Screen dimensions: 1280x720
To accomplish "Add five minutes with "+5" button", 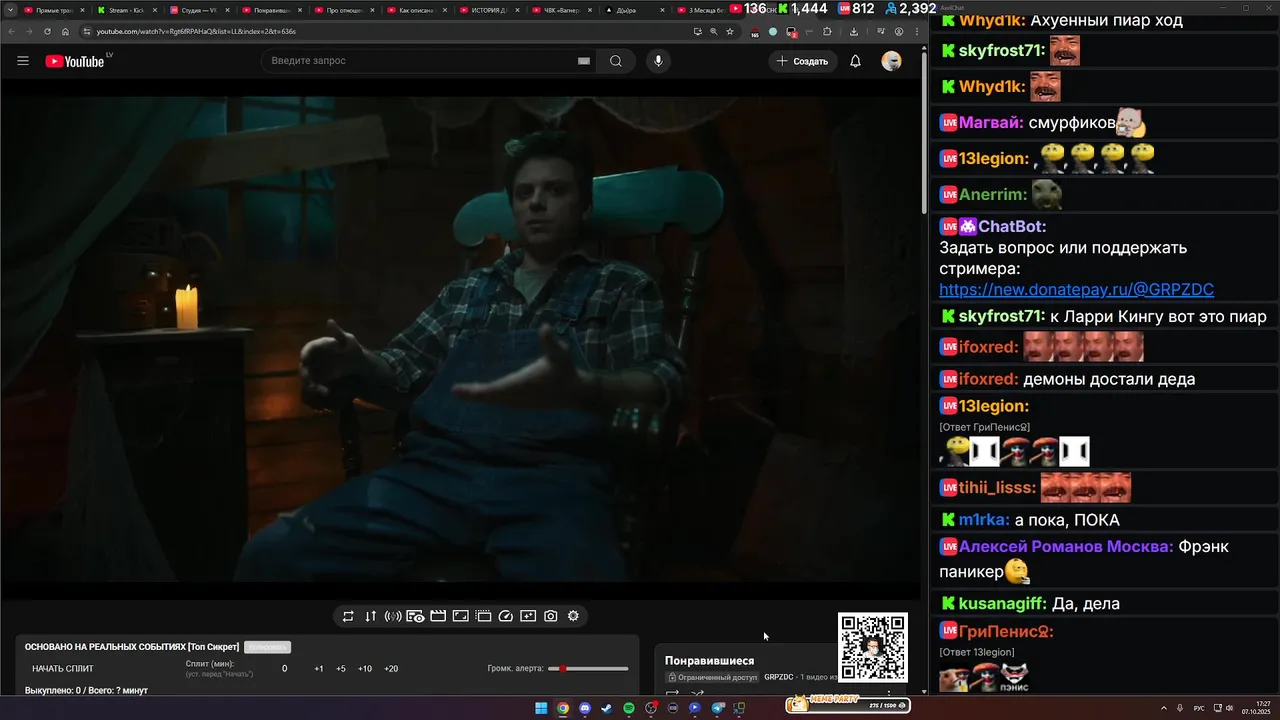I will click(x=341, y=668).
